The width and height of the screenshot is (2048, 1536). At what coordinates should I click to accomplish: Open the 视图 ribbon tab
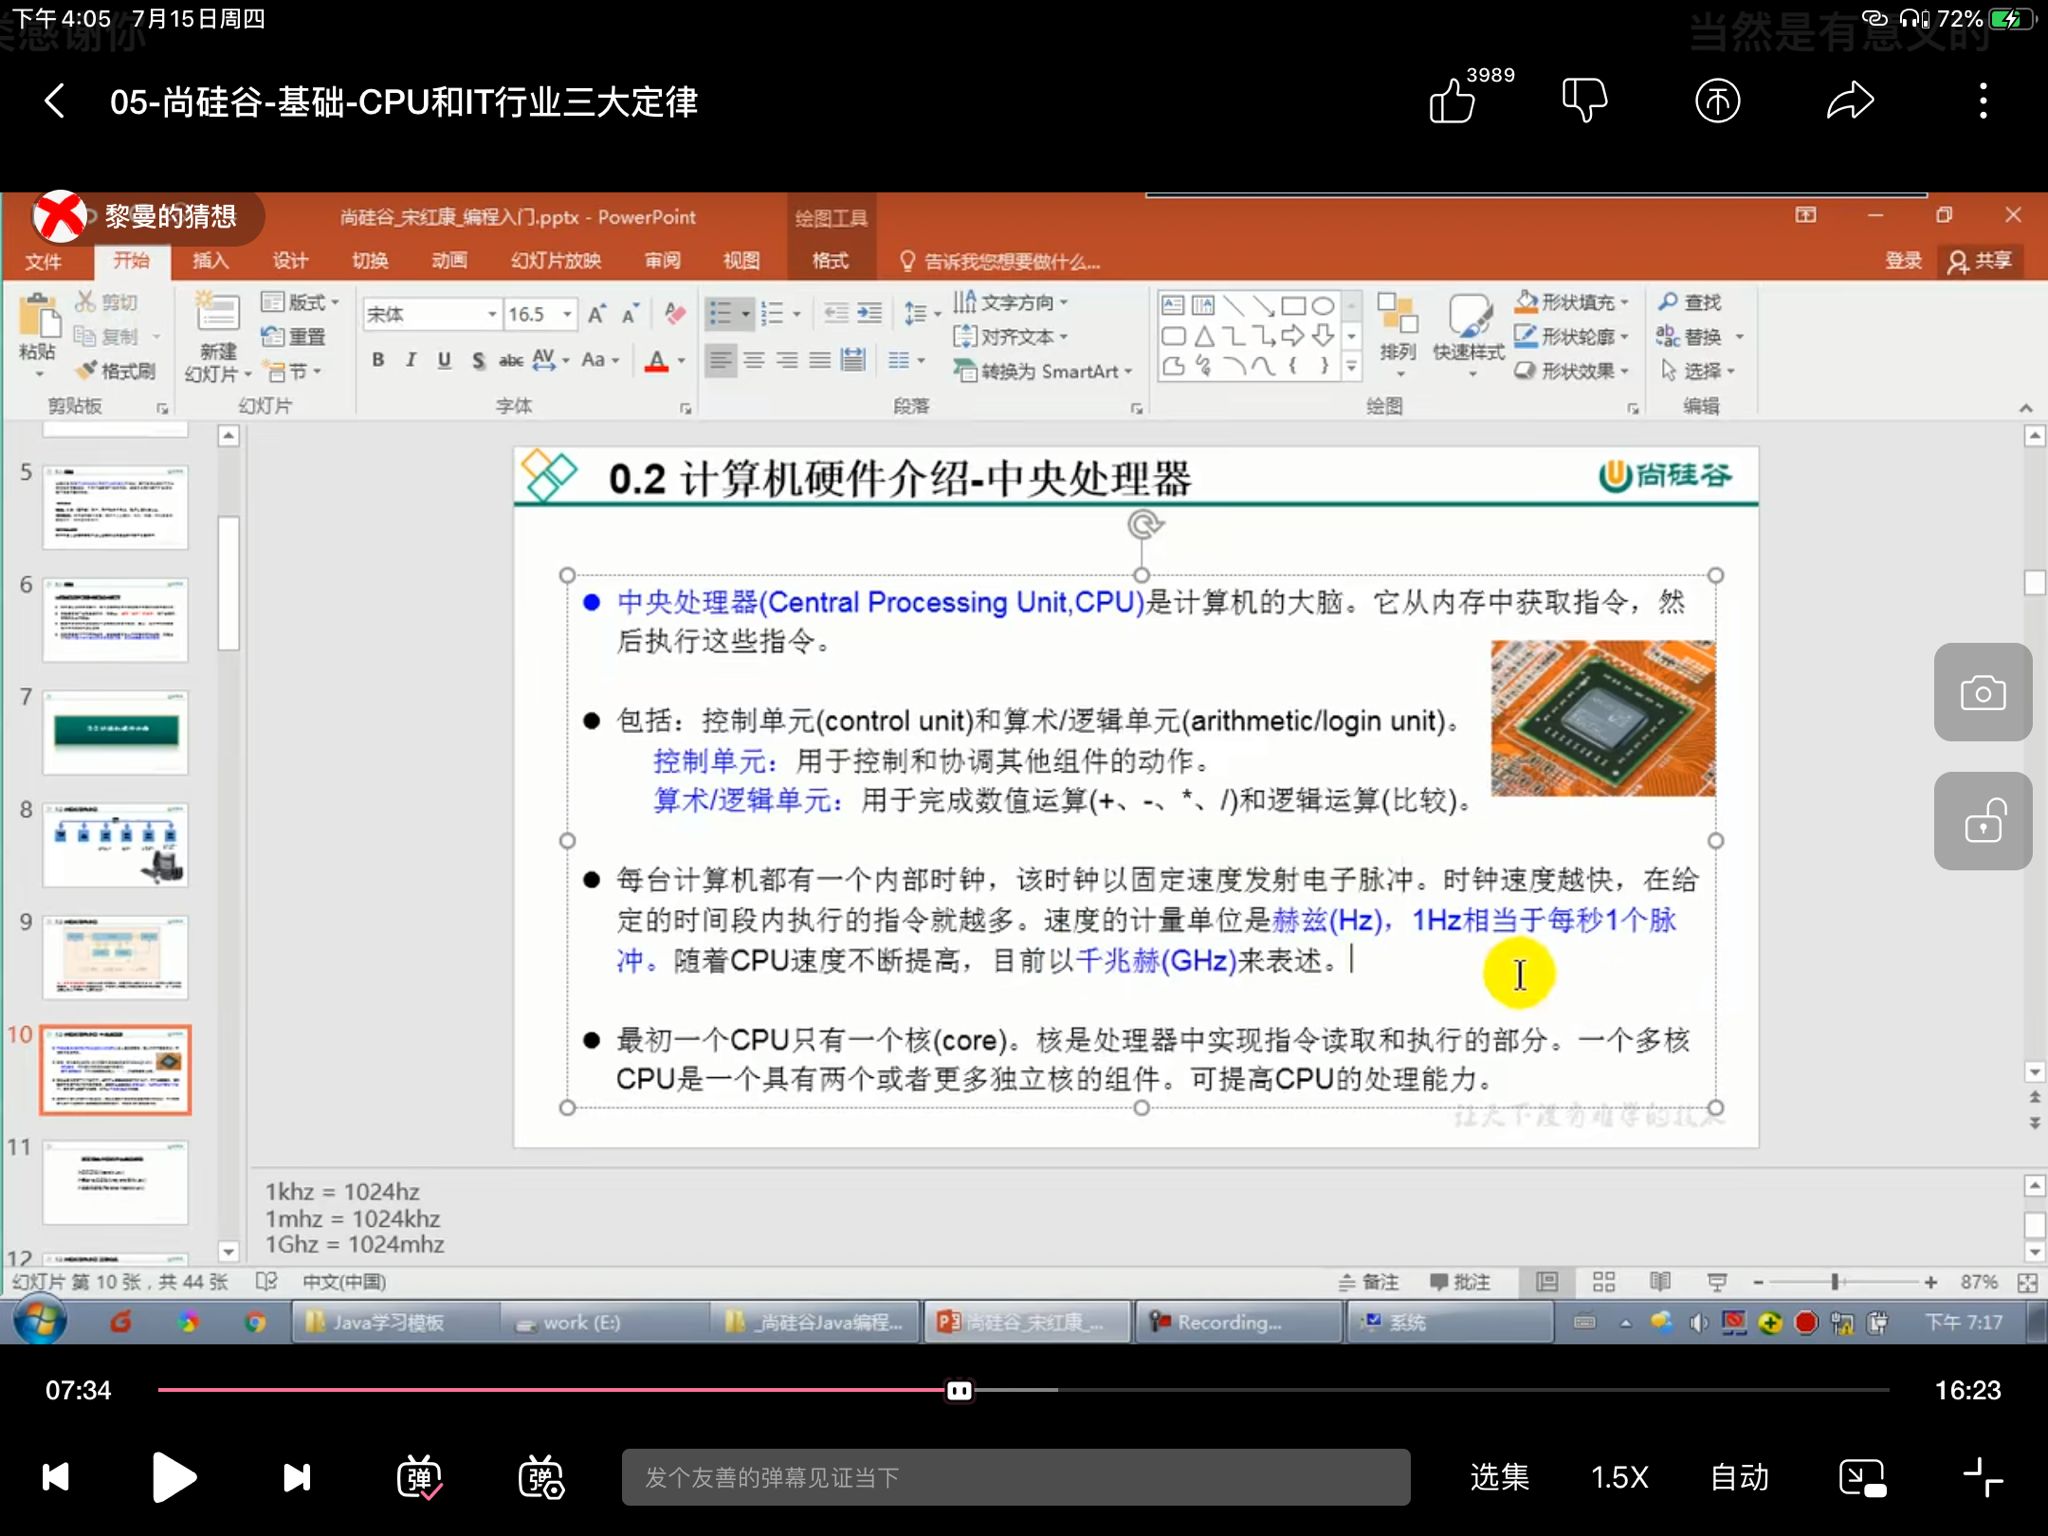coord(741,261)
